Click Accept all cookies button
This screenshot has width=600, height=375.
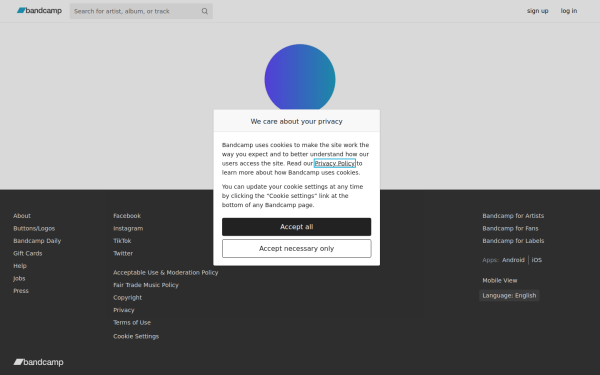point(297,227)
